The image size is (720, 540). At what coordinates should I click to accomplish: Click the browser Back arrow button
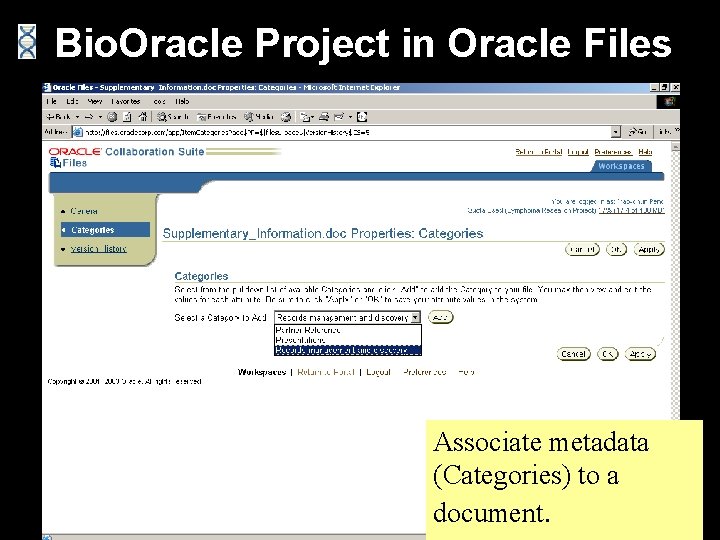(x=58, y=117)
